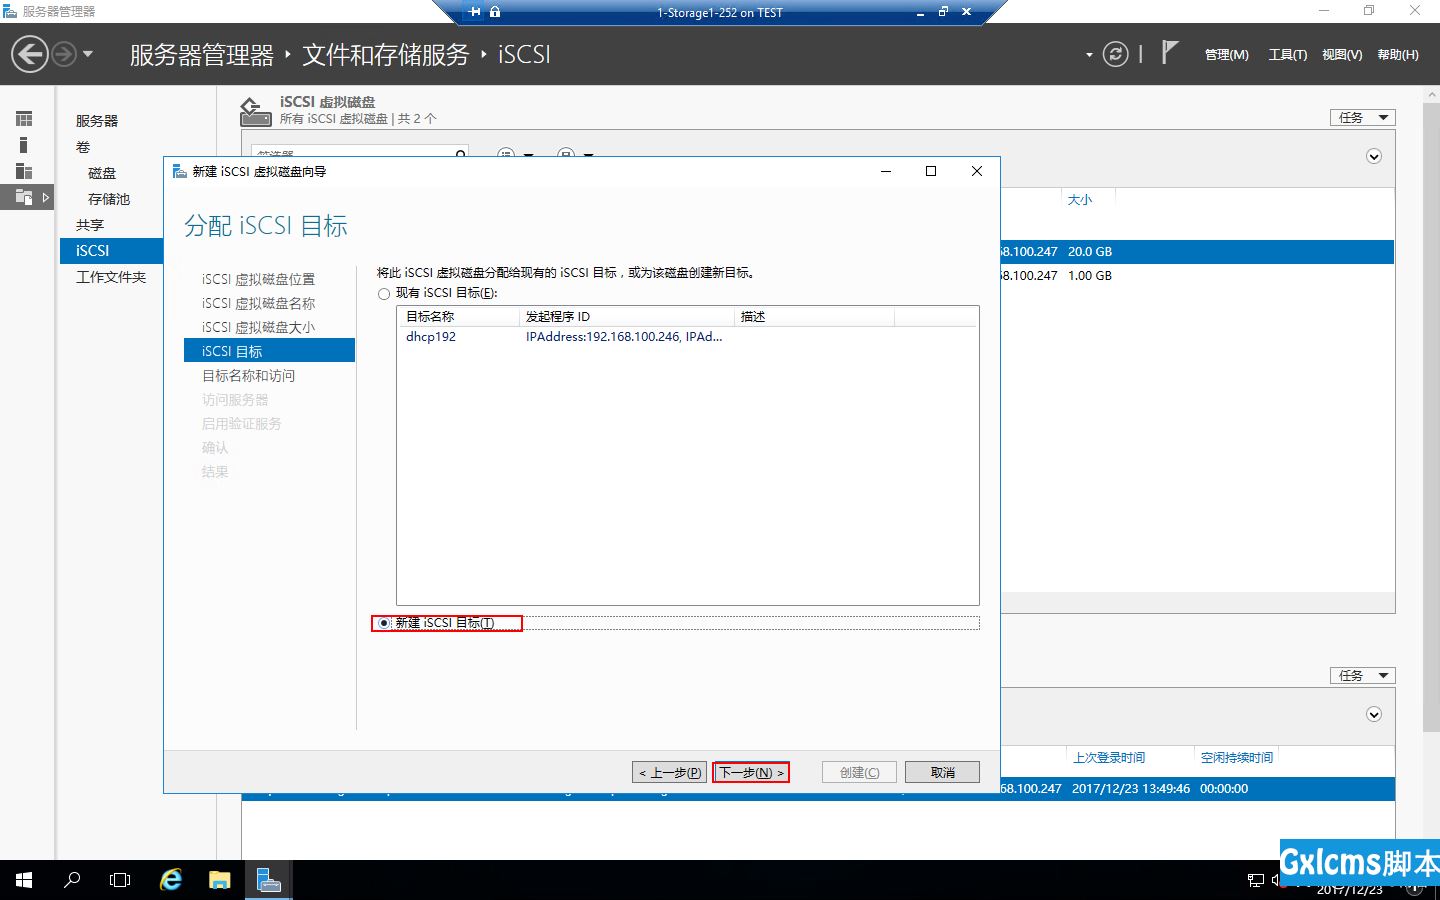
Task: Select 卷 in the navigation pane
Action: click(83, 147)
